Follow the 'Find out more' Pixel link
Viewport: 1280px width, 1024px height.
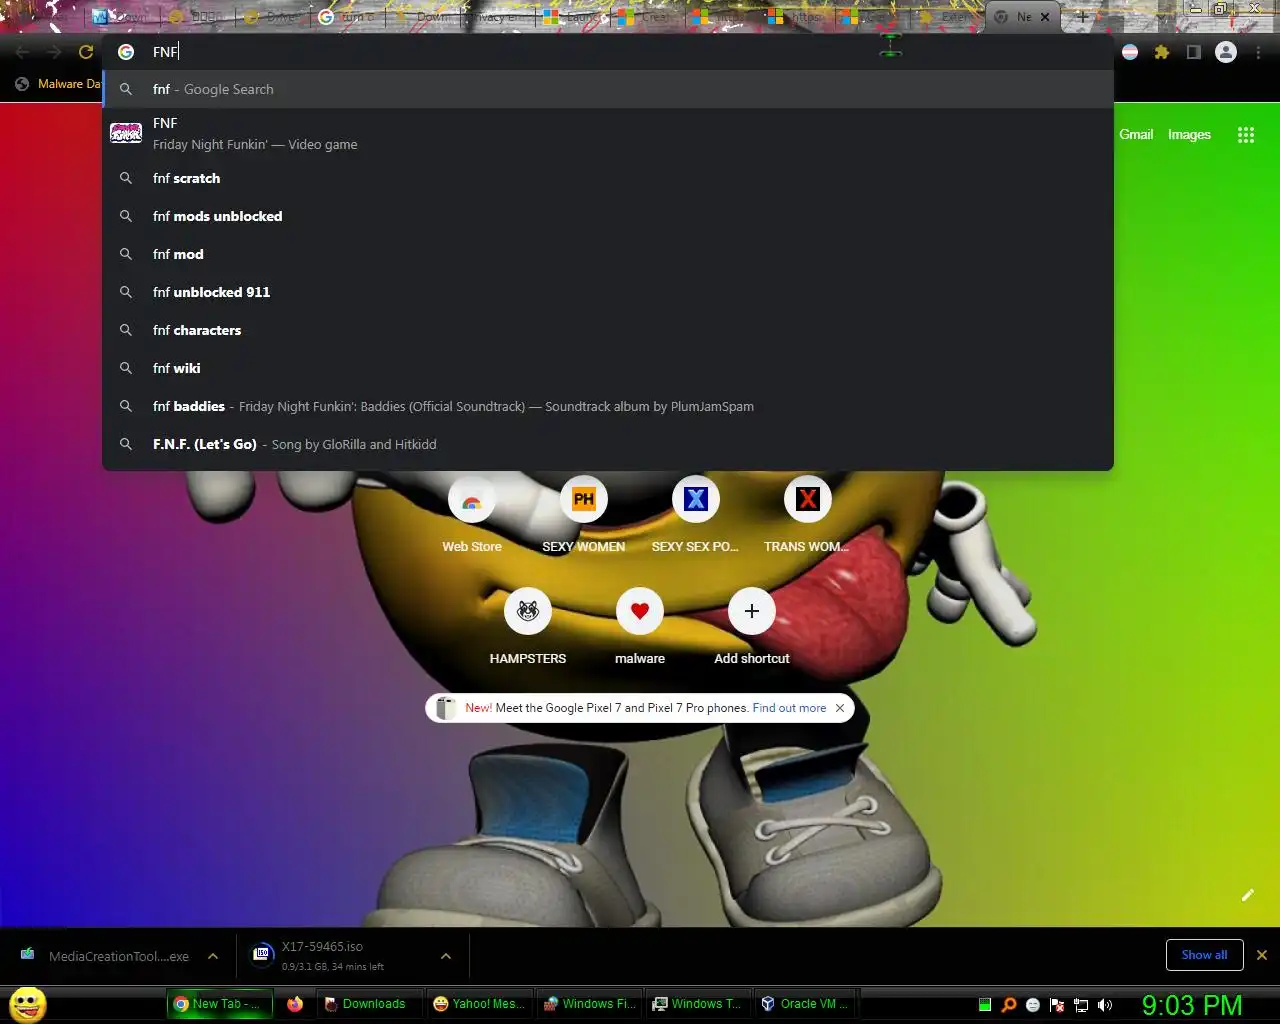pyautogui.click(x=789, y=708)
